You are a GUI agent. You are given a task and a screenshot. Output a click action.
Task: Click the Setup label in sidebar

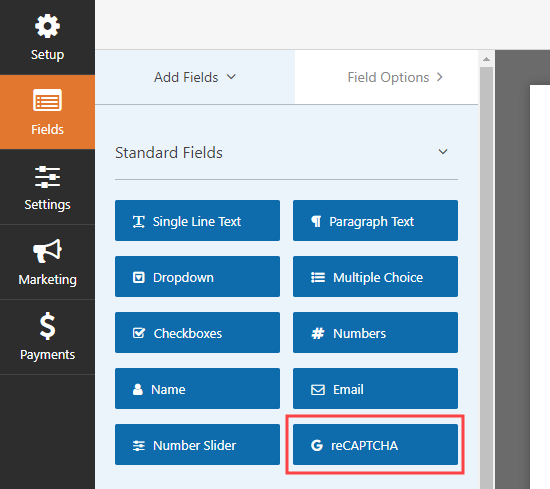(x=47, y=55)
